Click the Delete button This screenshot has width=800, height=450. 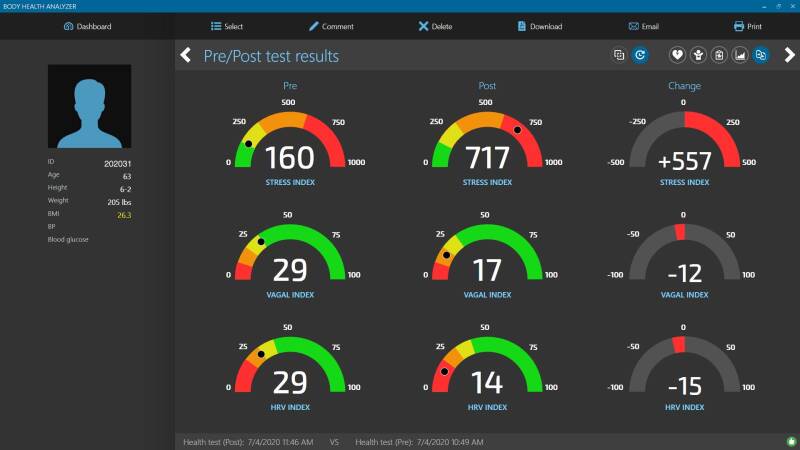click(x=435, y=27)
